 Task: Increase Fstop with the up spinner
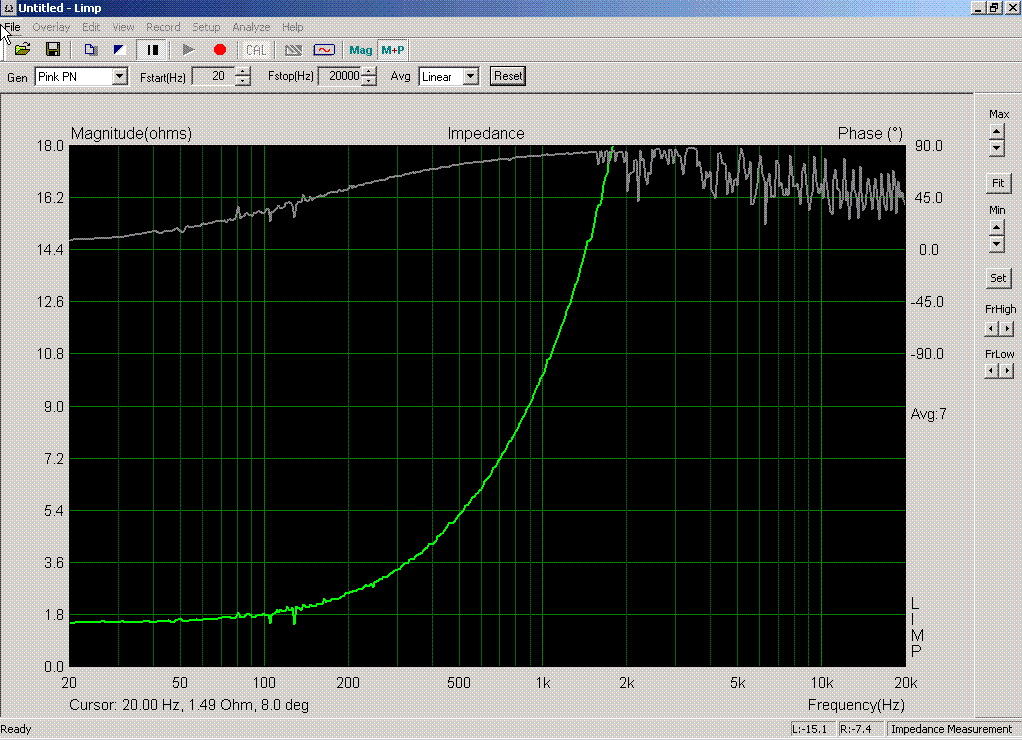click(x=369, y=72)
